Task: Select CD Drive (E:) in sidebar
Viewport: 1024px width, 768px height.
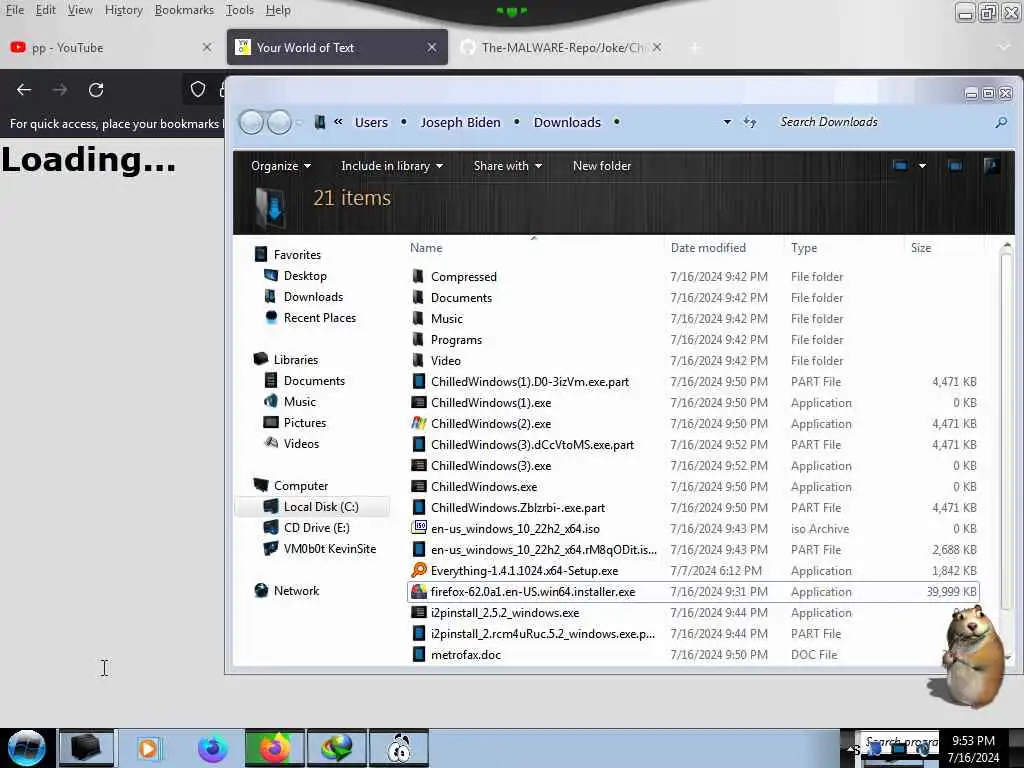Action: 307,528
